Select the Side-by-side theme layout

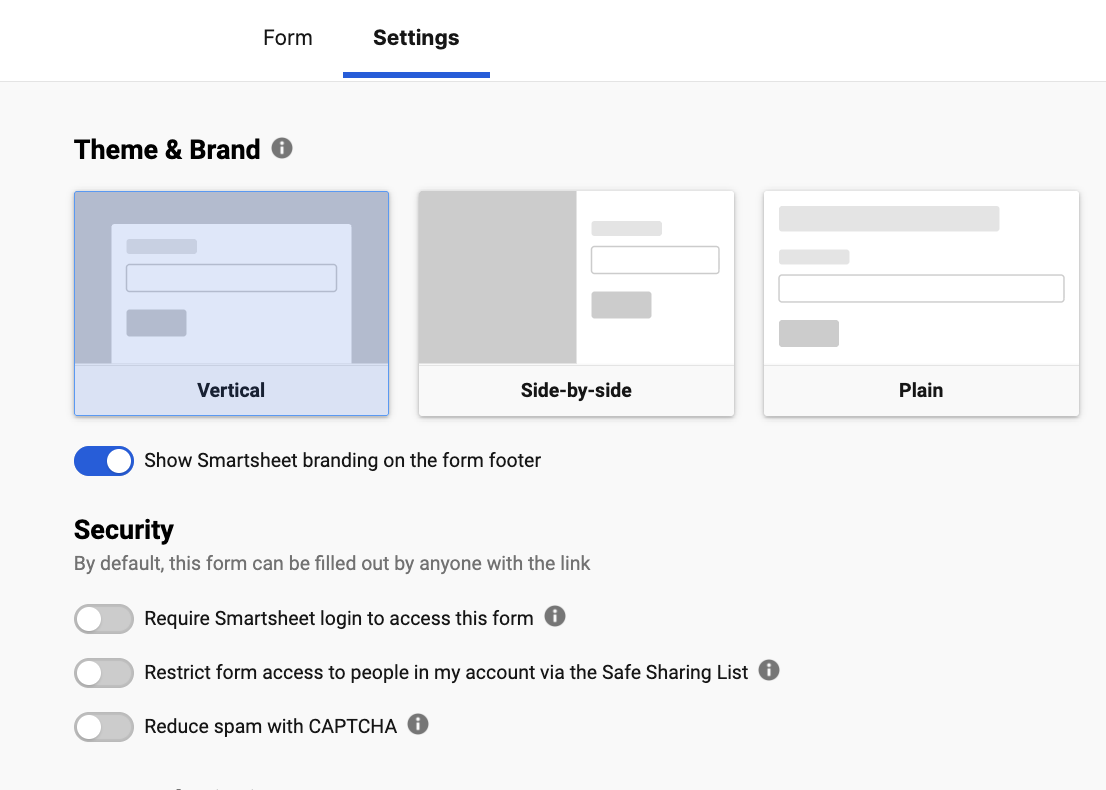(x=576, y=303)
